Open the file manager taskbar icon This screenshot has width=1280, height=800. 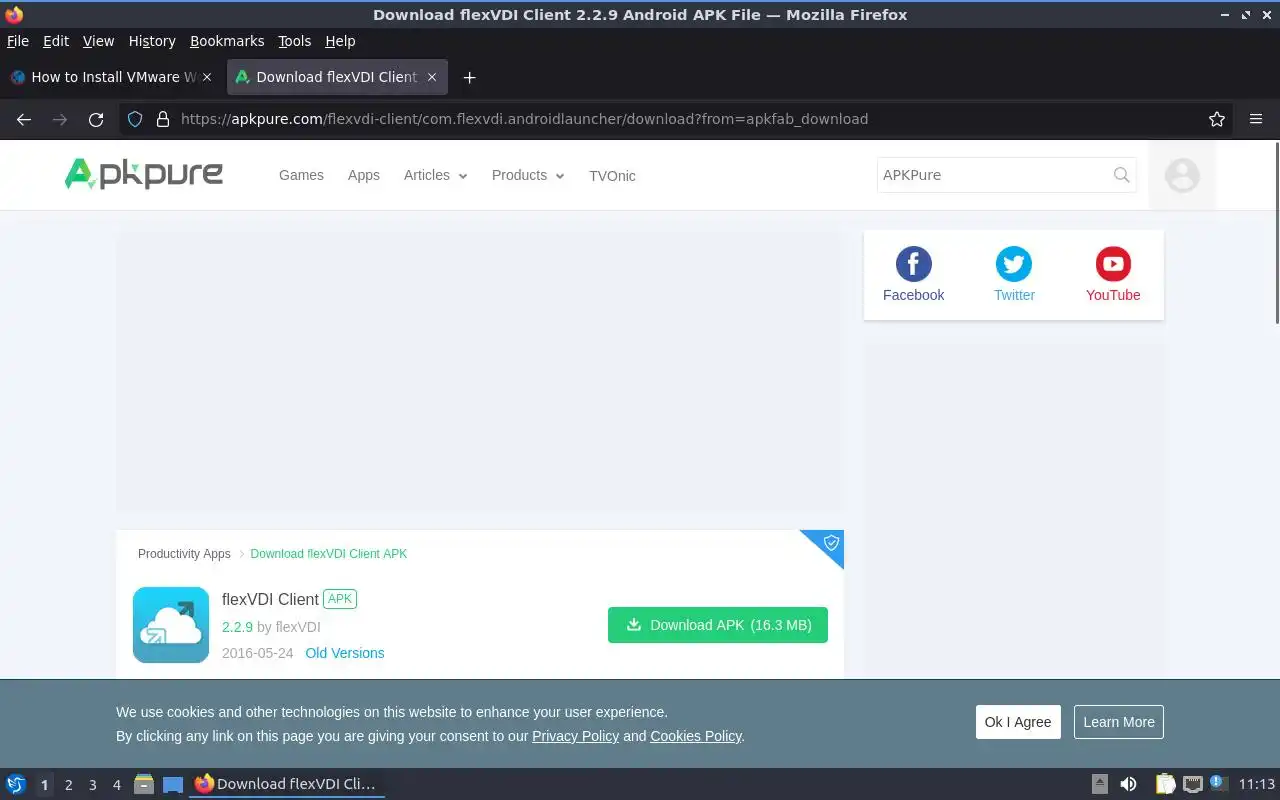[x=143, y=784]
